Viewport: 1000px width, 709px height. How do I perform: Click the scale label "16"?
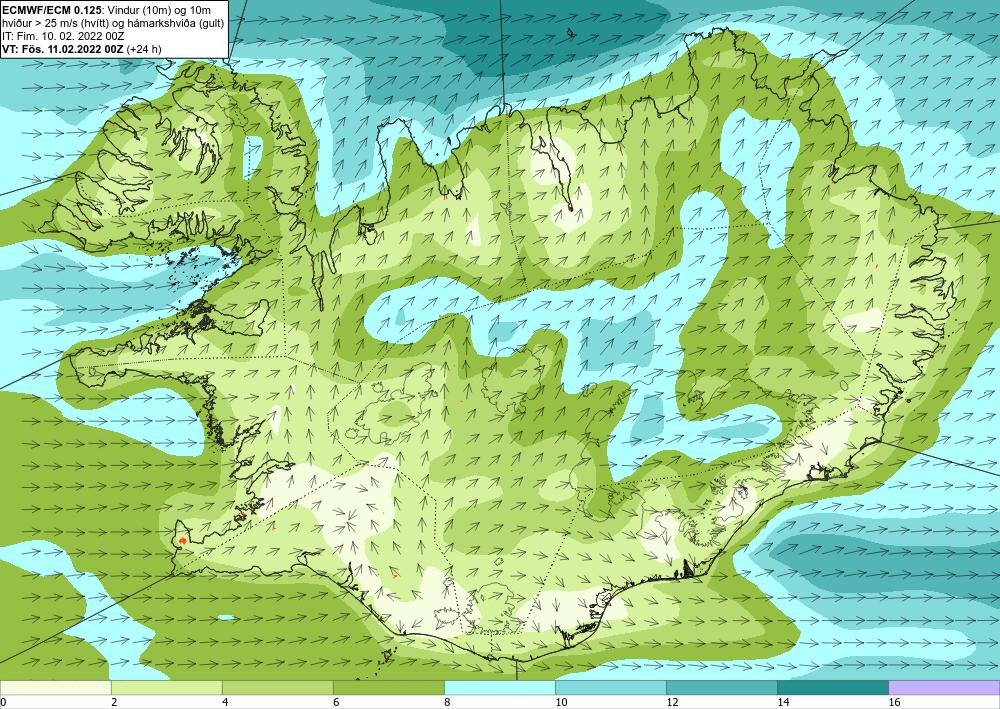(894, 702)
